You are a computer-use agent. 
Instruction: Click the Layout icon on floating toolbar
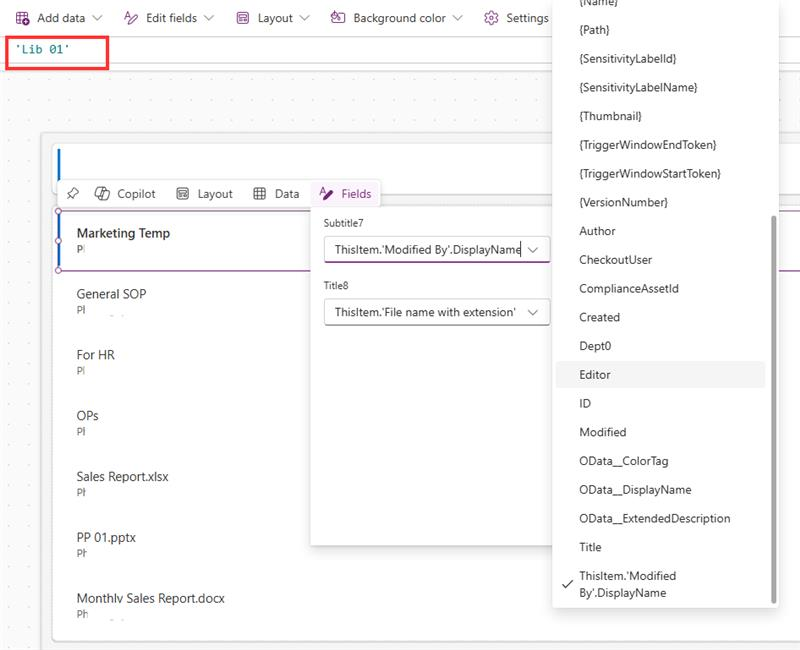click(x=183, y=194)
